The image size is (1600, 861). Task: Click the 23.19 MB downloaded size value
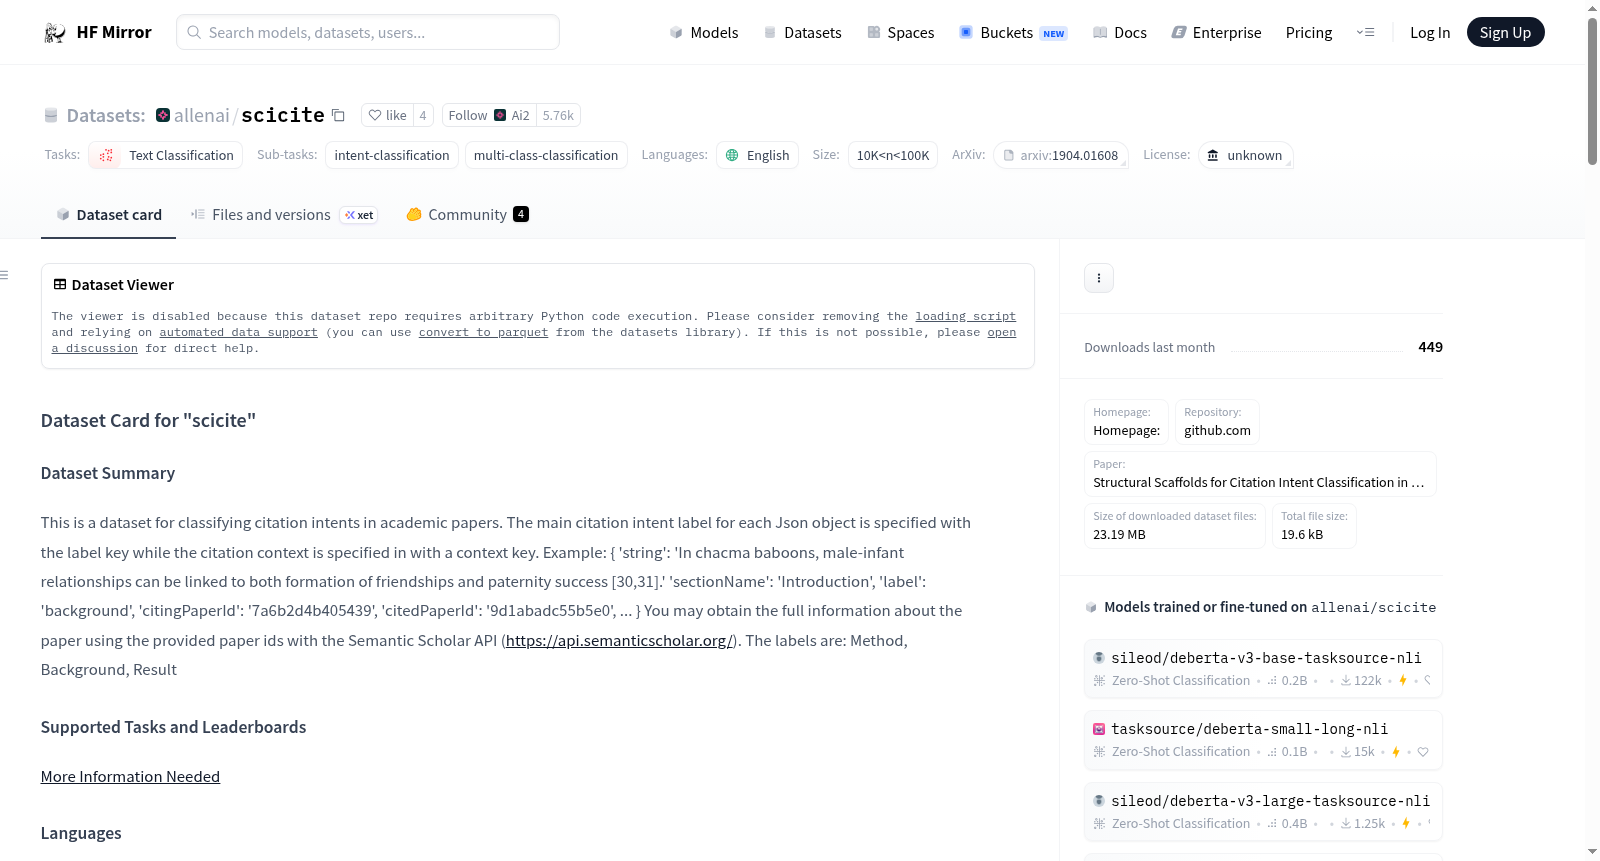click(1119, 534)
